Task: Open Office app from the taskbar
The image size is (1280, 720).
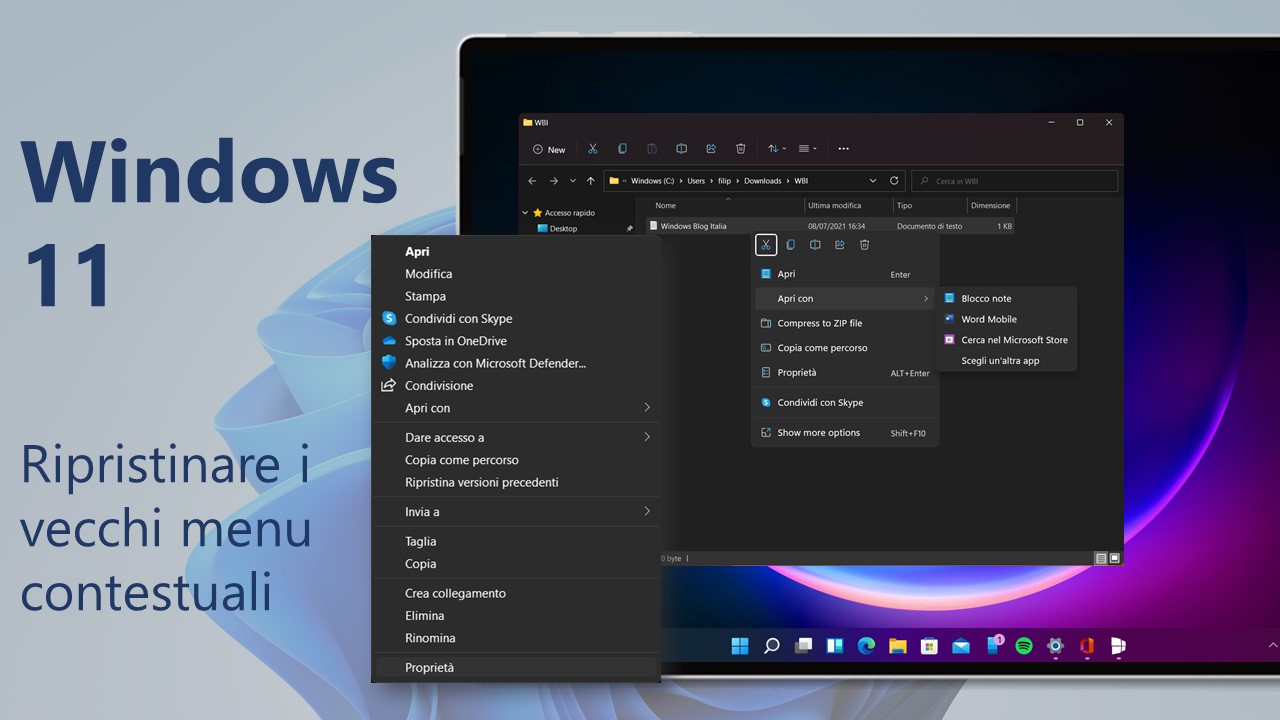Action: pos(1087,646)
